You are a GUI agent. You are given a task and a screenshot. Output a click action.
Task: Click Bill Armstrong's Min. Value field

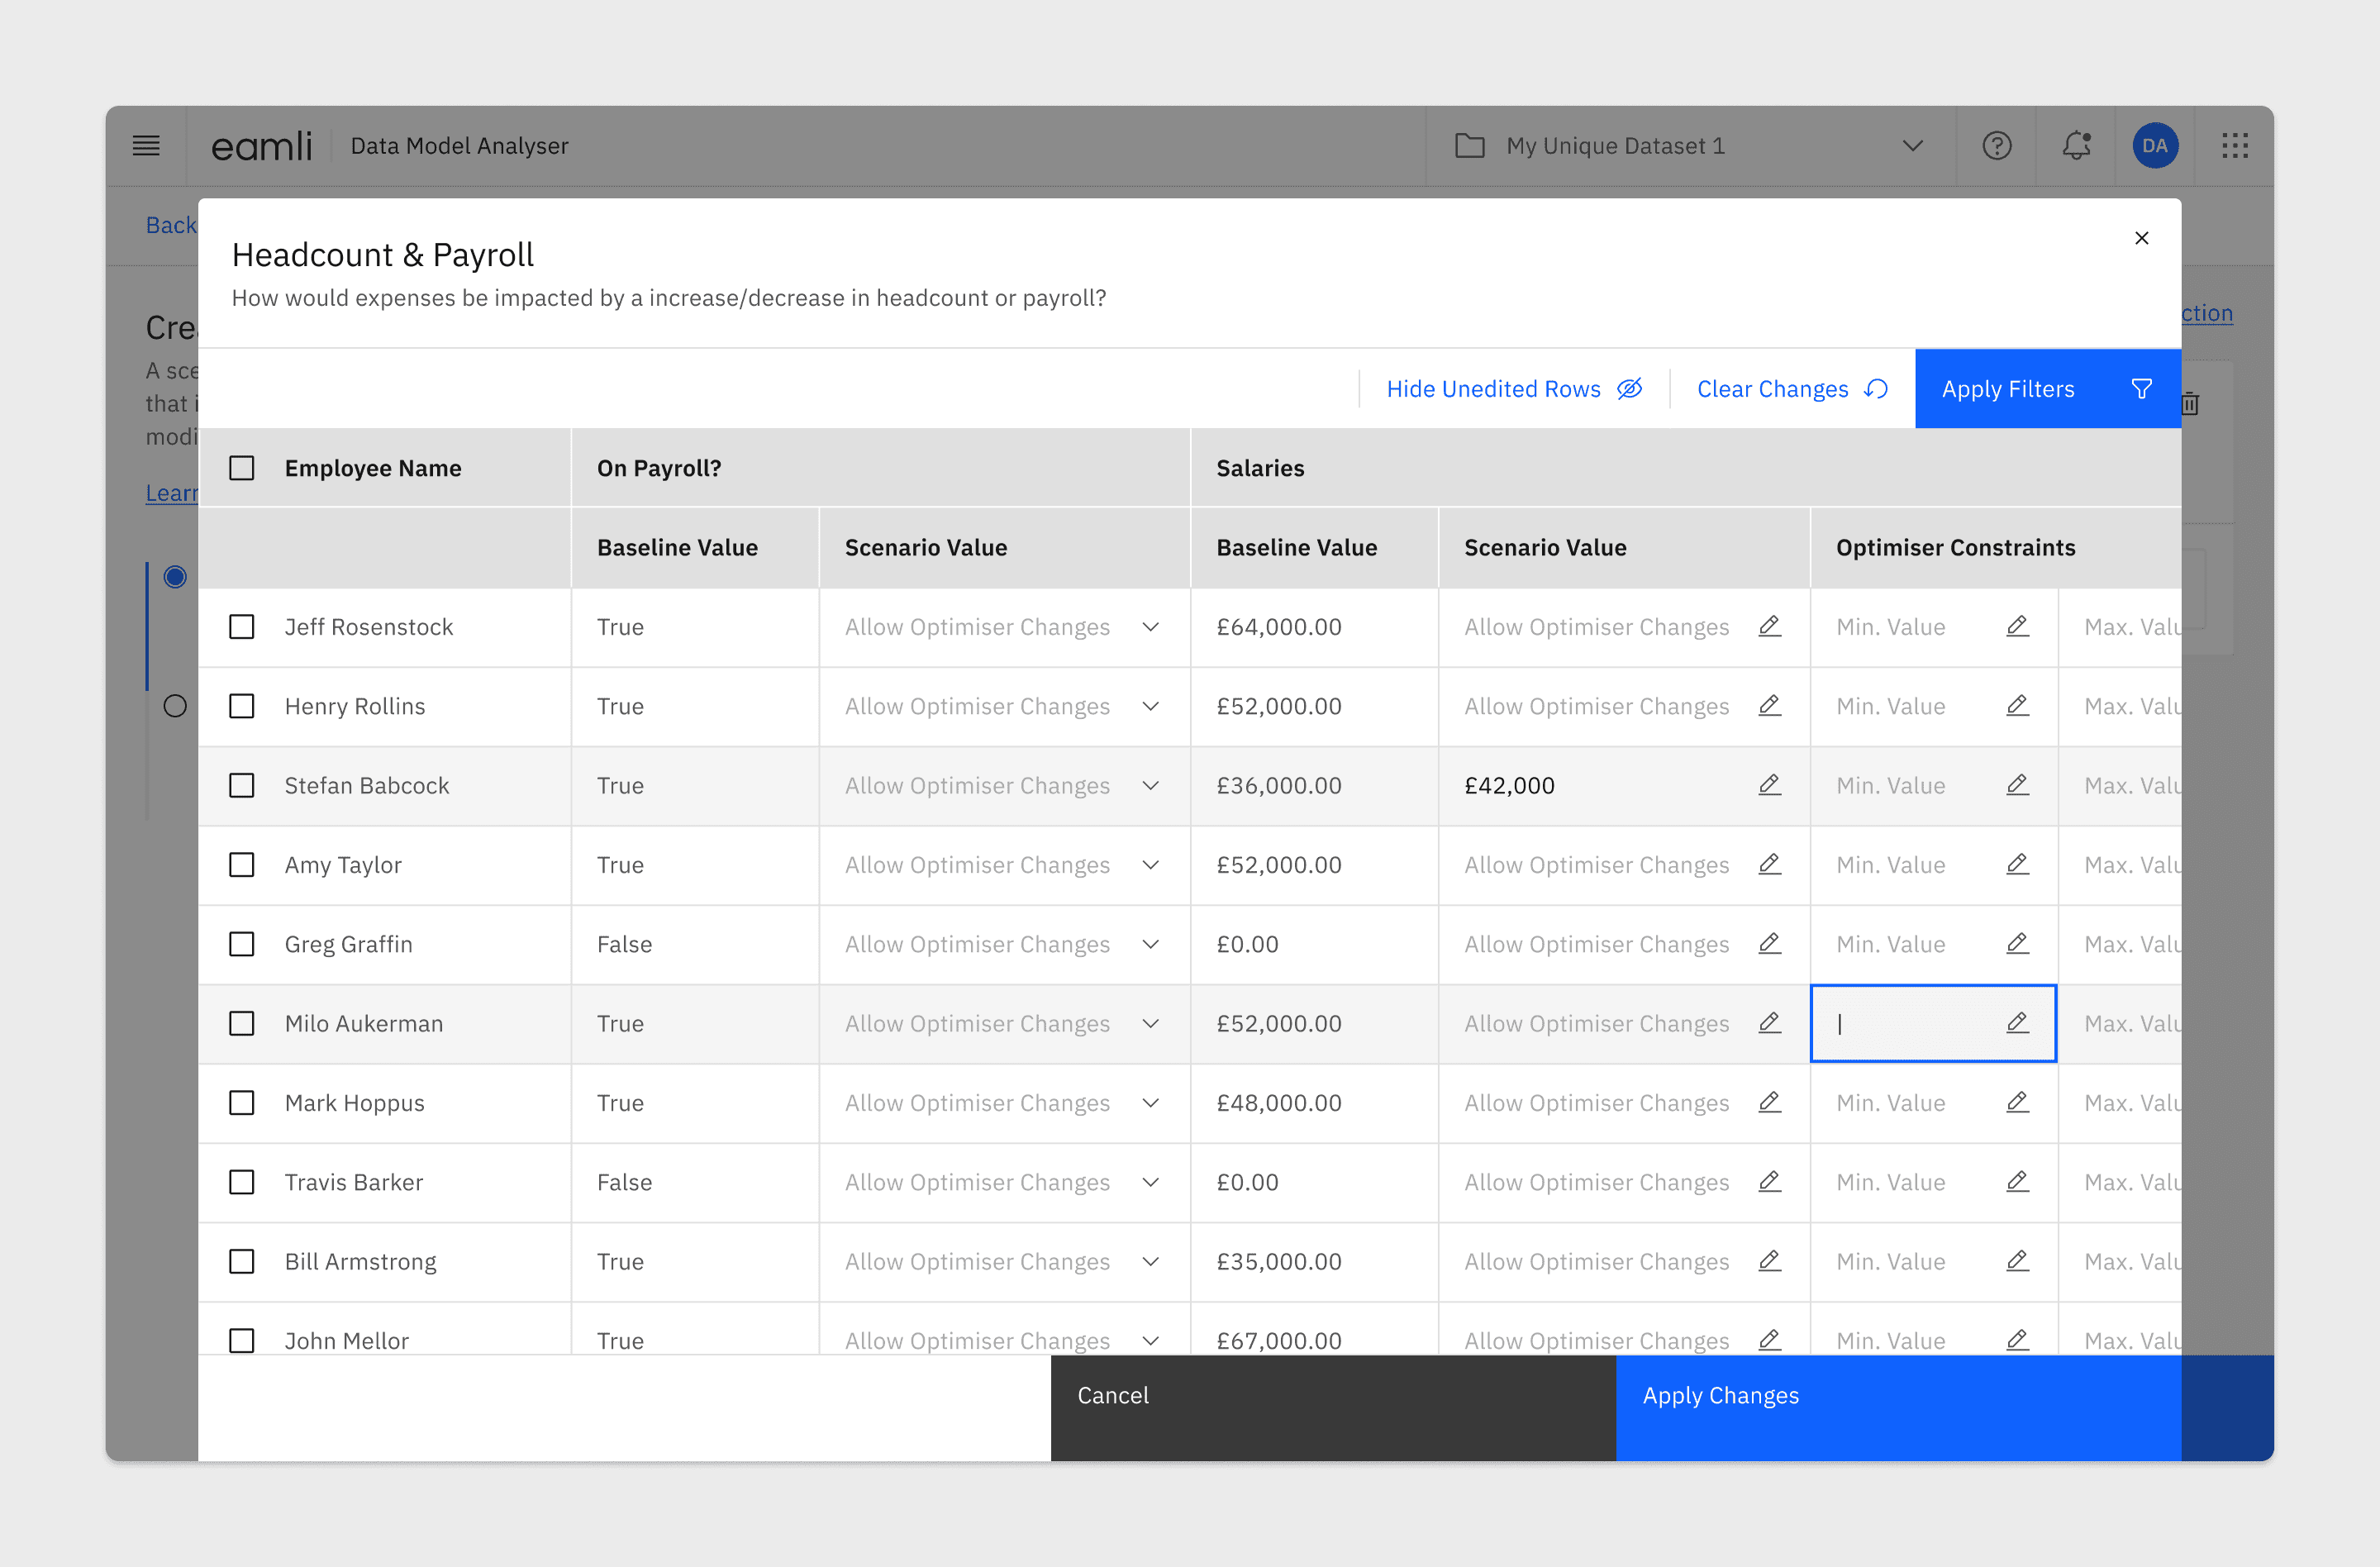pos(1890,1262)
